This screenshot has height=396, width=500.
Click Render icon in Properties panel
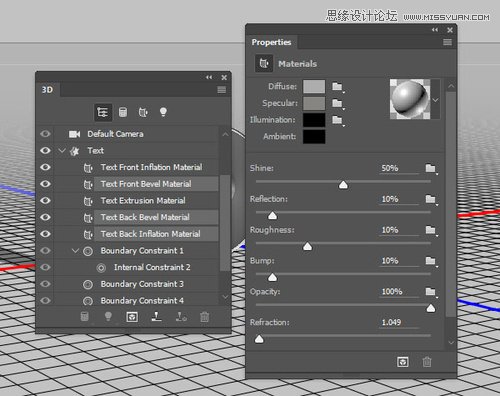pos(403,362)
